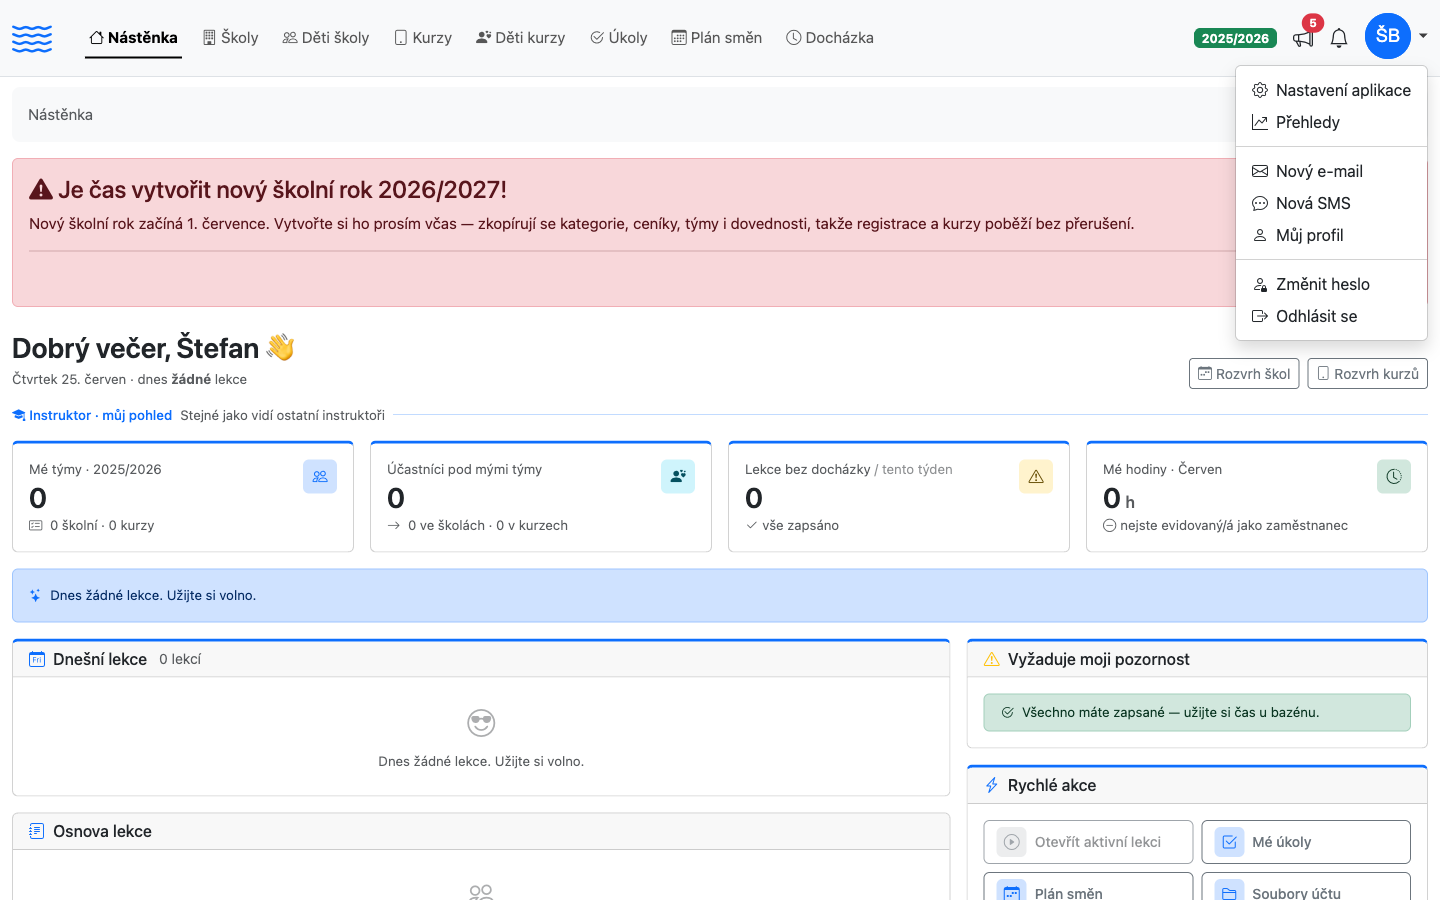Image resolution: width=1440 pixels, height=900 pixels.
Task: Open the Mé úkoly quick action
Action: 1306,842
